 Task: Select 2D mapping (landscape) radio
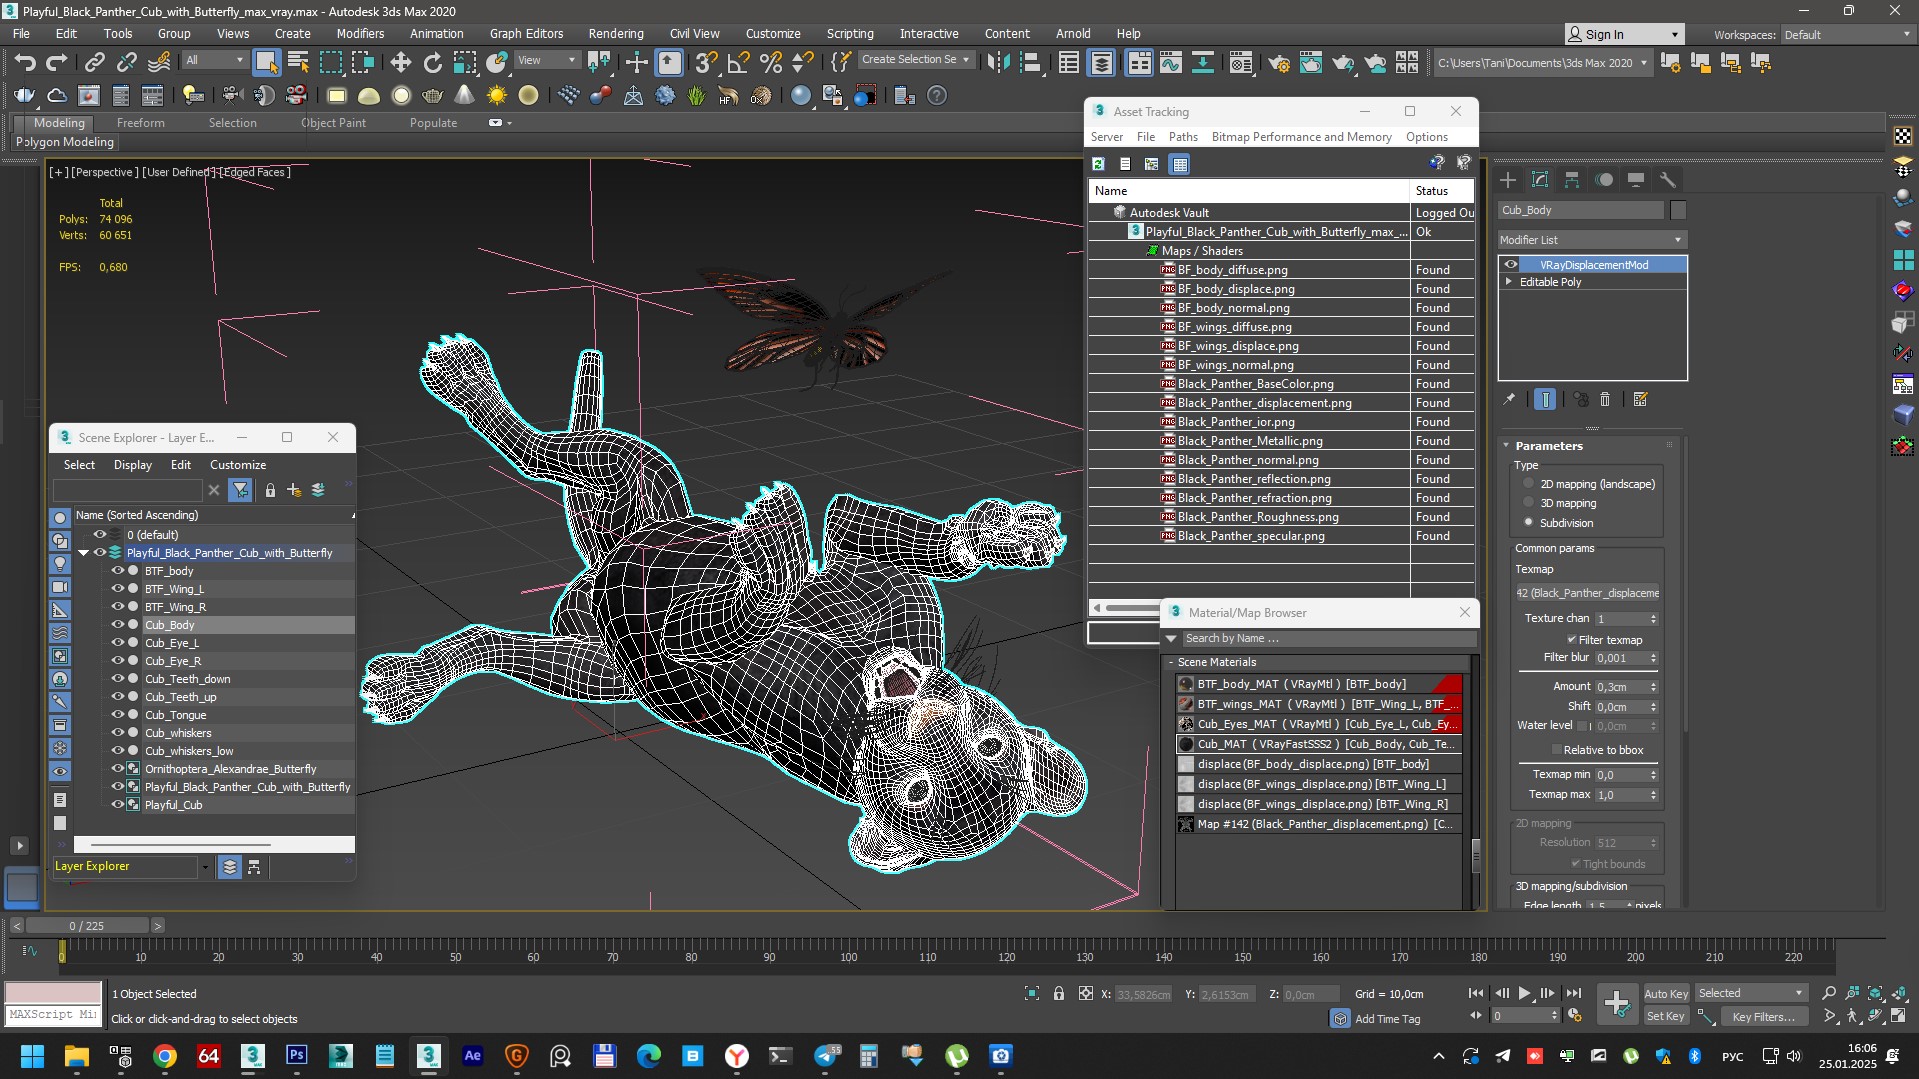tap(1528, 483)
